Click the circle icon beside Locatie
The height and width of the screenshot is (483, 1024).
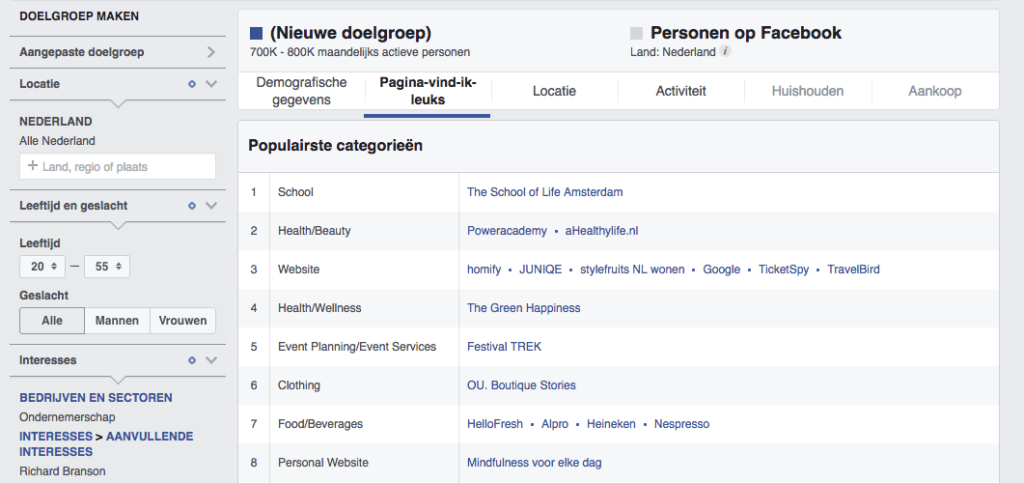192,84
